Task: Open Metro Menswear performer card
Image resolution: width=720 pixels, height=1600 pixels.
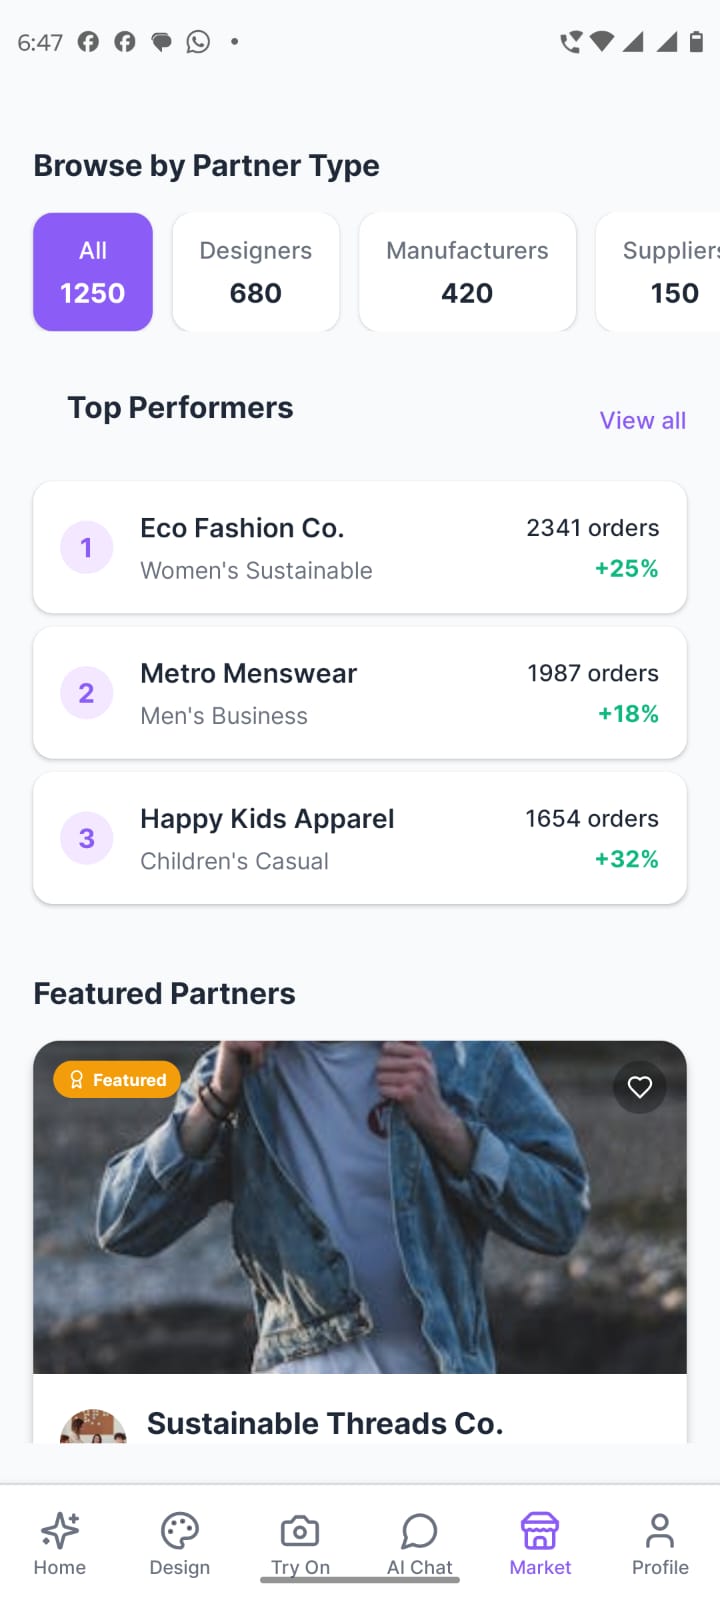Action: coord(360,693)
